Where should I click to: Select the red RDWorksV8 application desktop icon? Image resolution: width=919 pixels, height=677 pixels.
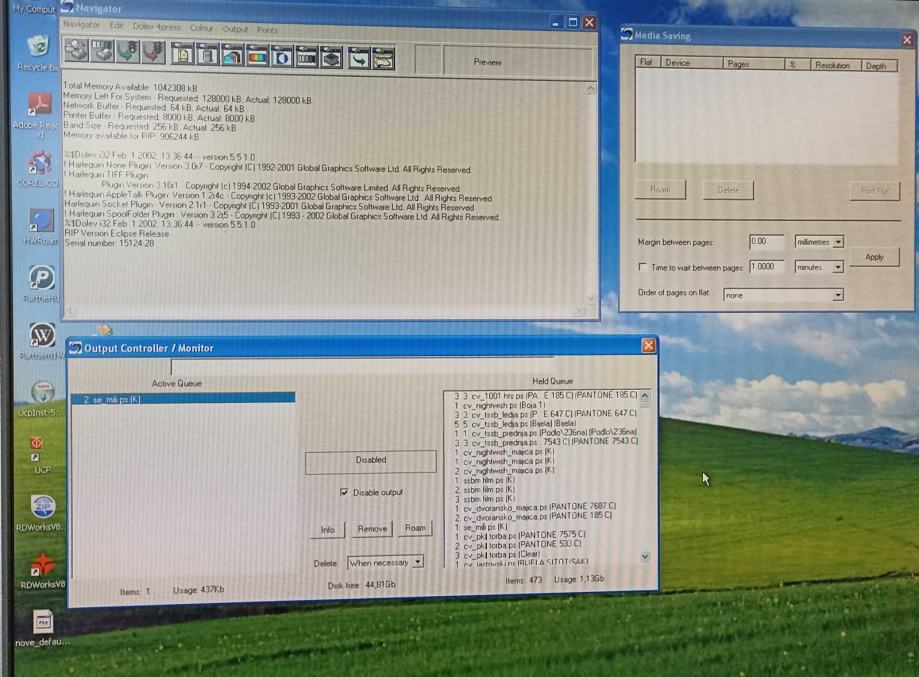coord(42,571)
